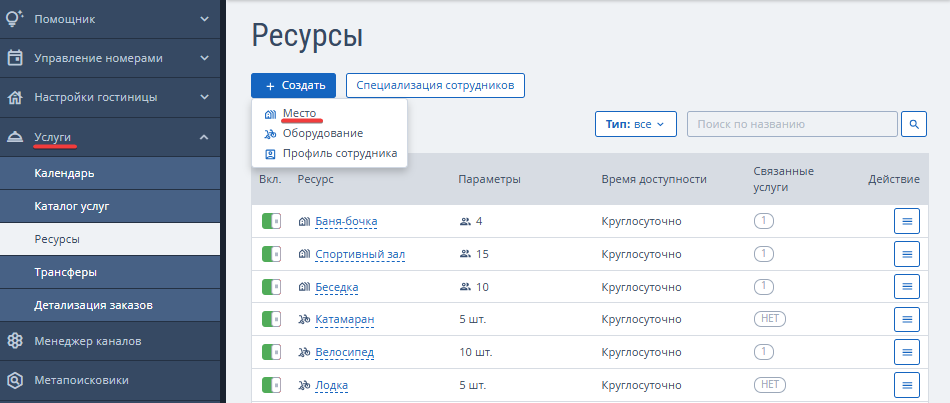Screen dimensions: 950x403
Task: Select Оборудование from the create menu
Action: [323, 133]
